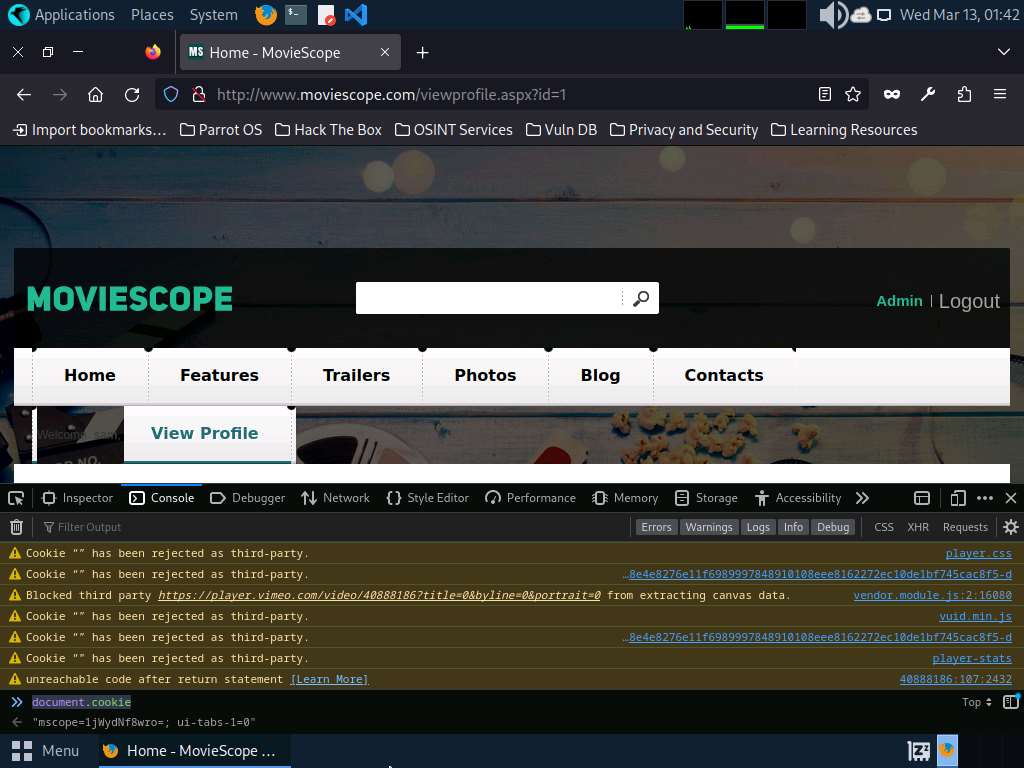Open the Top frame context dropdown

click(976, 702)
